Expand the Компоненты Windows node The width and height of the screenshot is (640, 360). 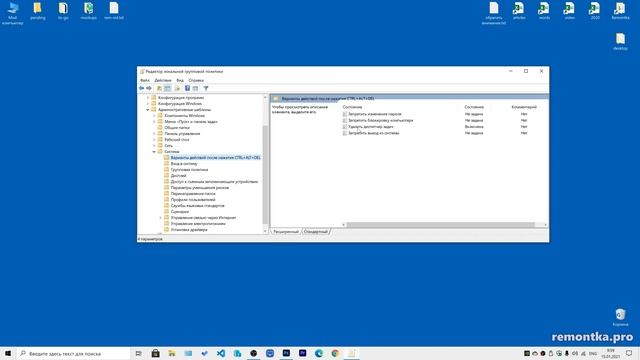pyautogui.click(x=154, y=116)
